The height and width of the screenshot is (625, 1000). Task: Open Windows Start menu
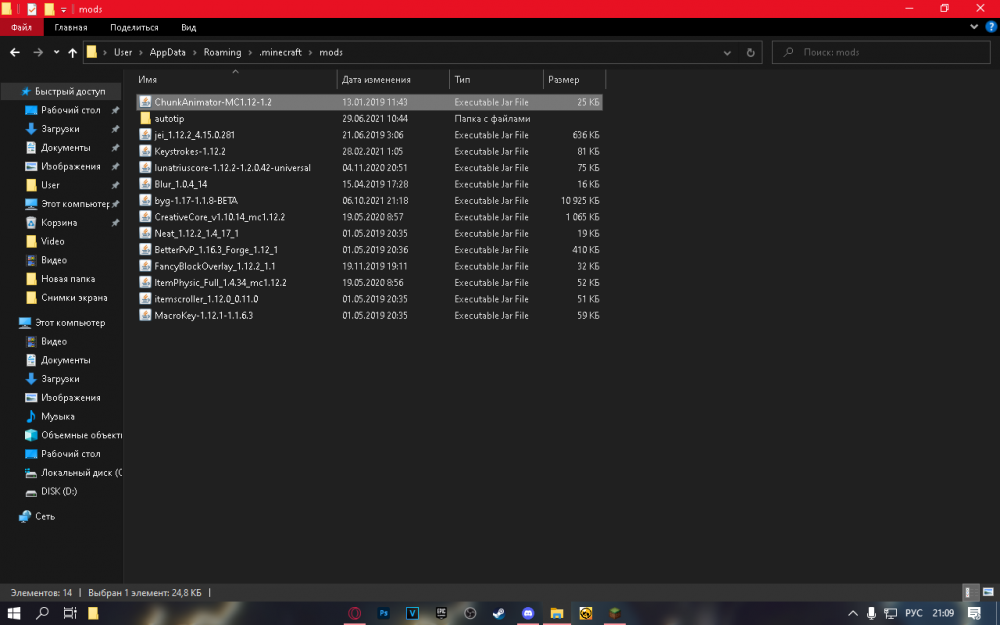pos(13,613)
